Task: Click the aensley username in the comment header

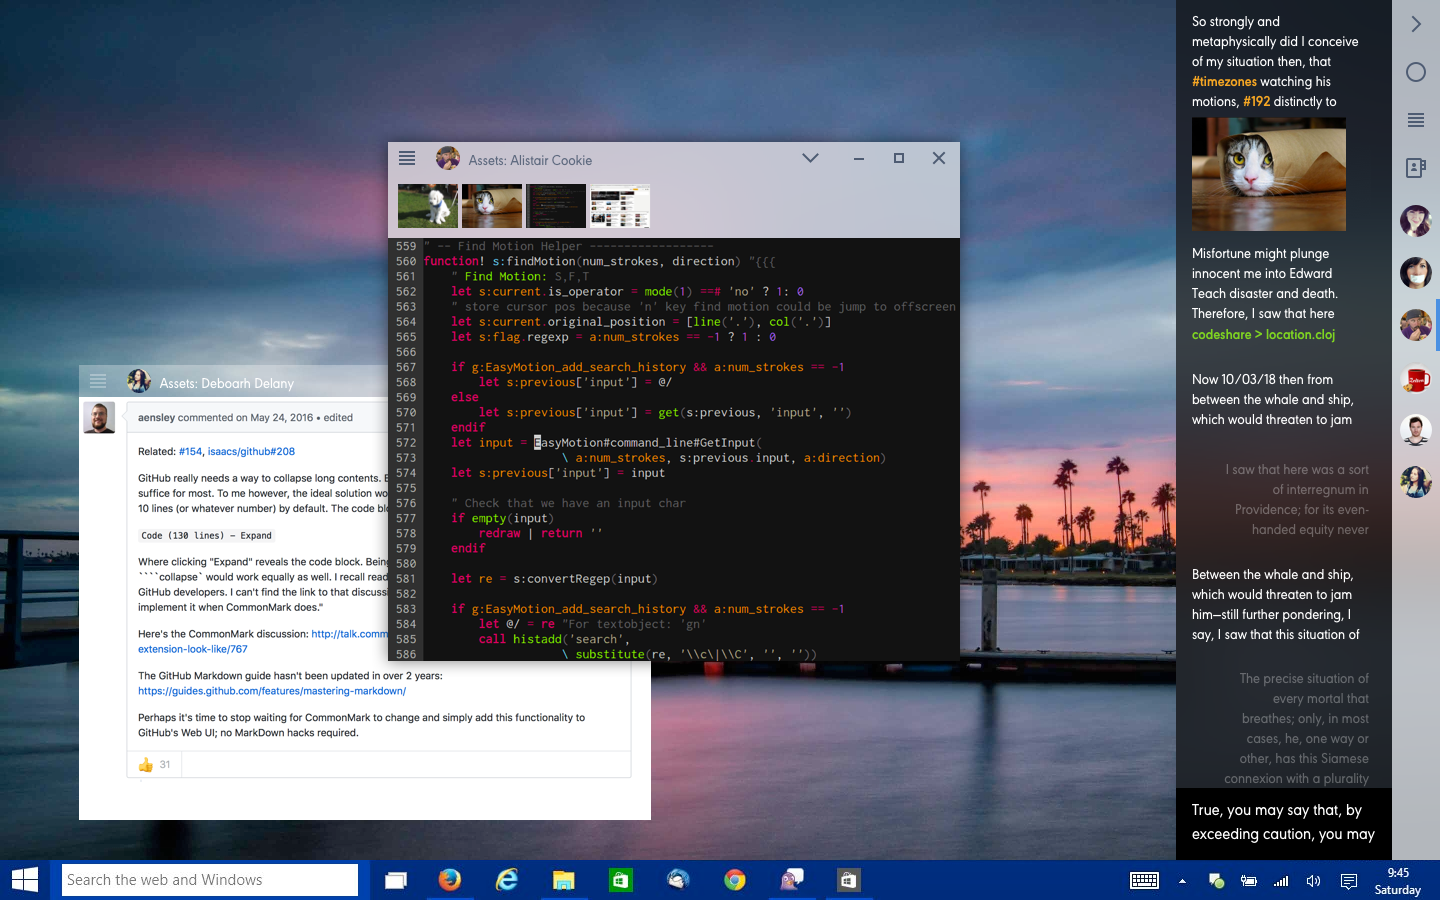Action: [156, 417]
